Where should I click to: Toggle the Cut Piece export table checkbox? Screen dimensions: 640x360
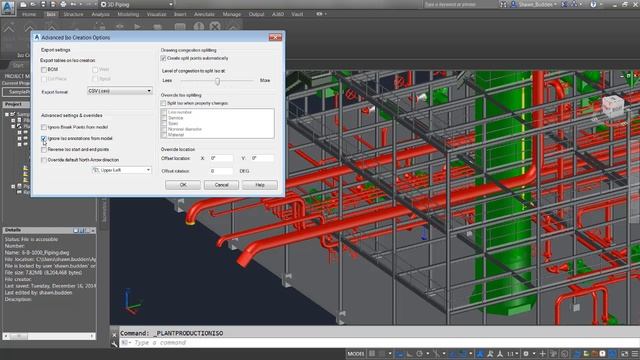pos(44,79)
